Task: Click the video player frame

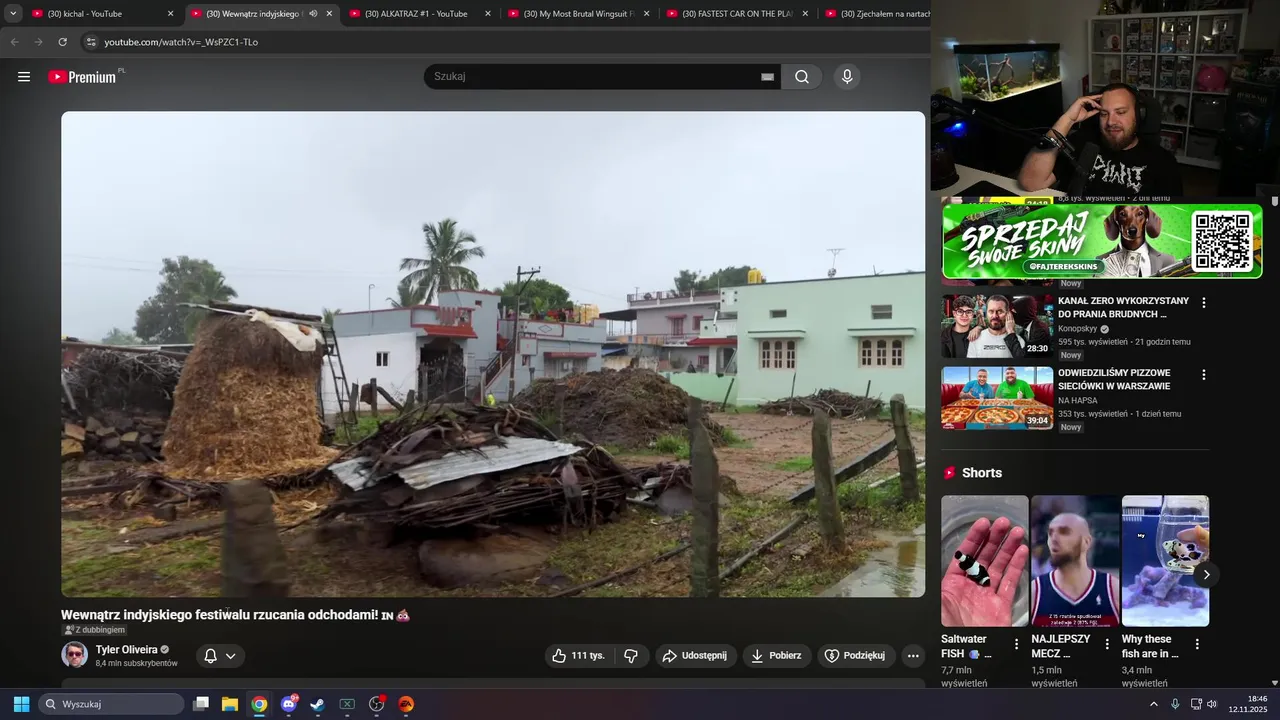Action: (493, 354)
